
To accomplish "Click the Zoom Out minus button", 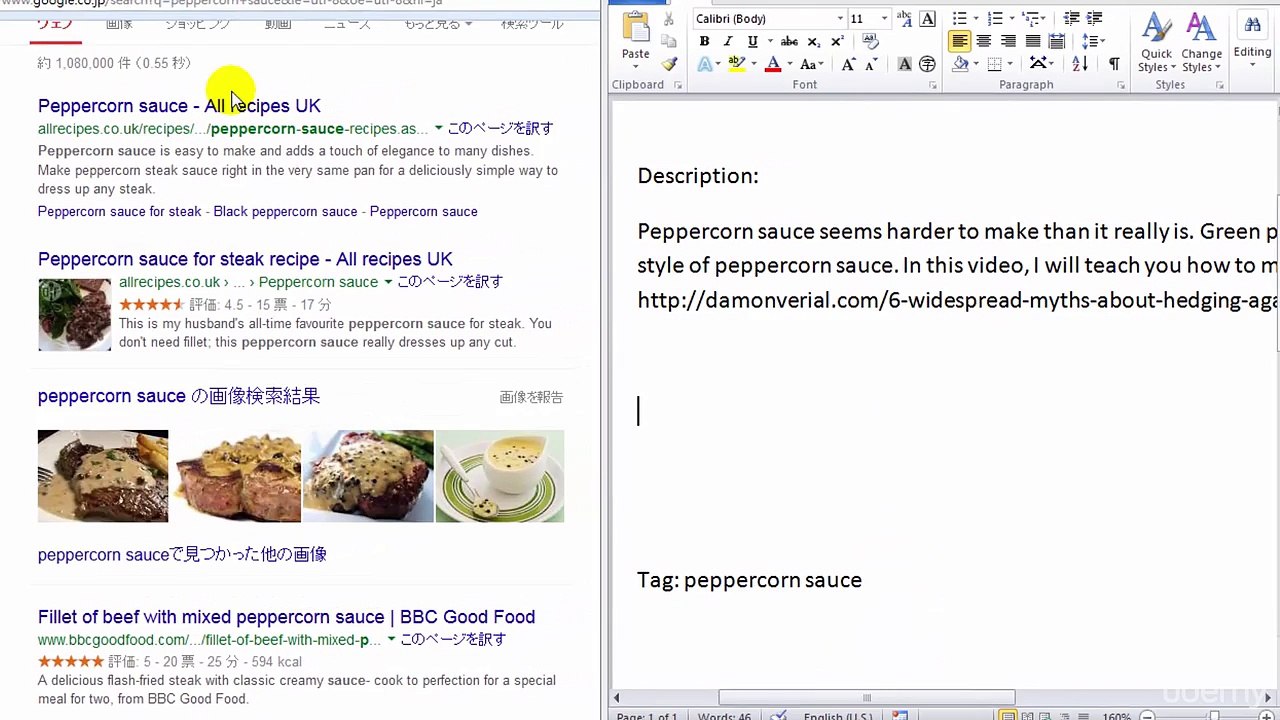I will coord(1148,717).
